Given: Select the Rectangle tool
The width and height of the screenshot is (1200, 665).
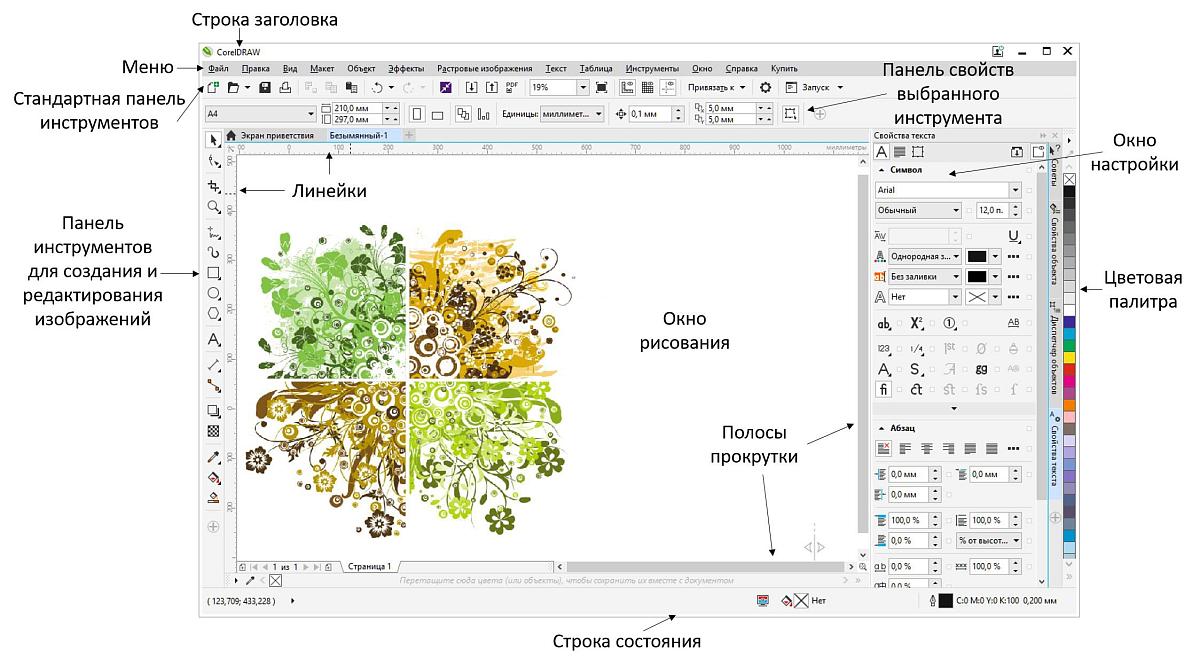Looking at the screenshot, I should tap(213, 273).
